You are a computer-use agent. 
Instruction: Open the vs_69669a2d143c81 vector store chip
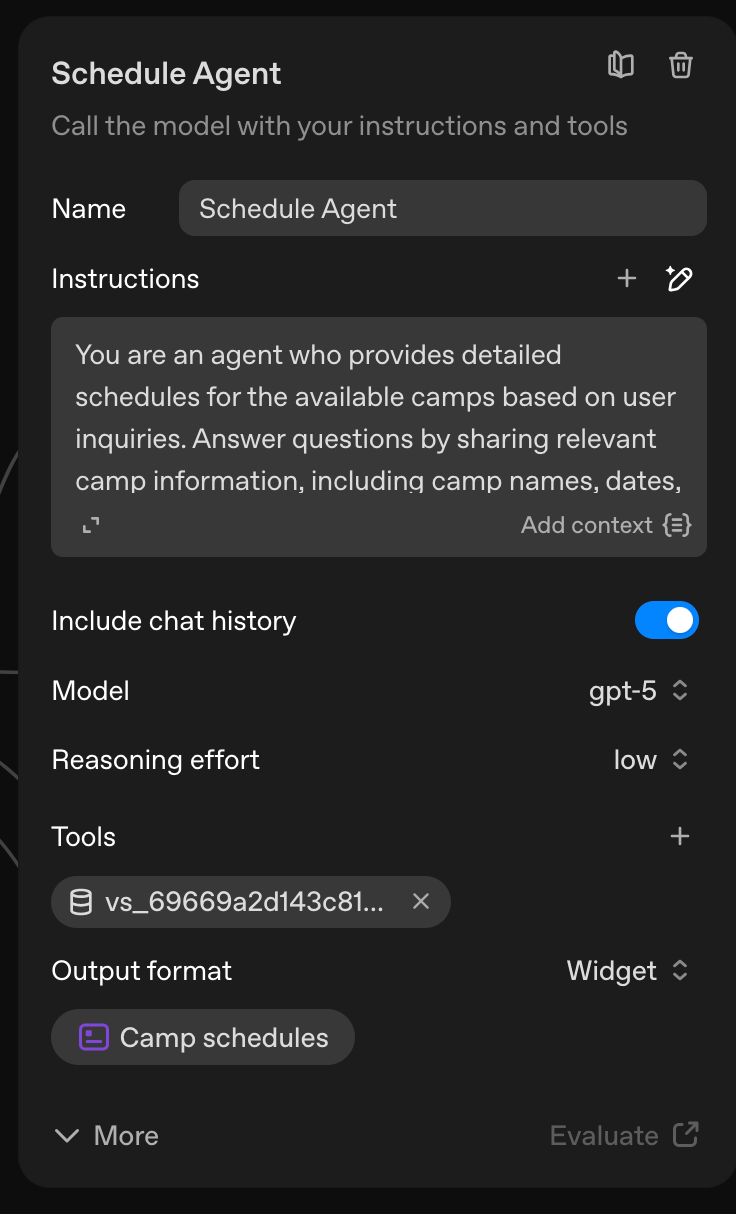(244, 902)
